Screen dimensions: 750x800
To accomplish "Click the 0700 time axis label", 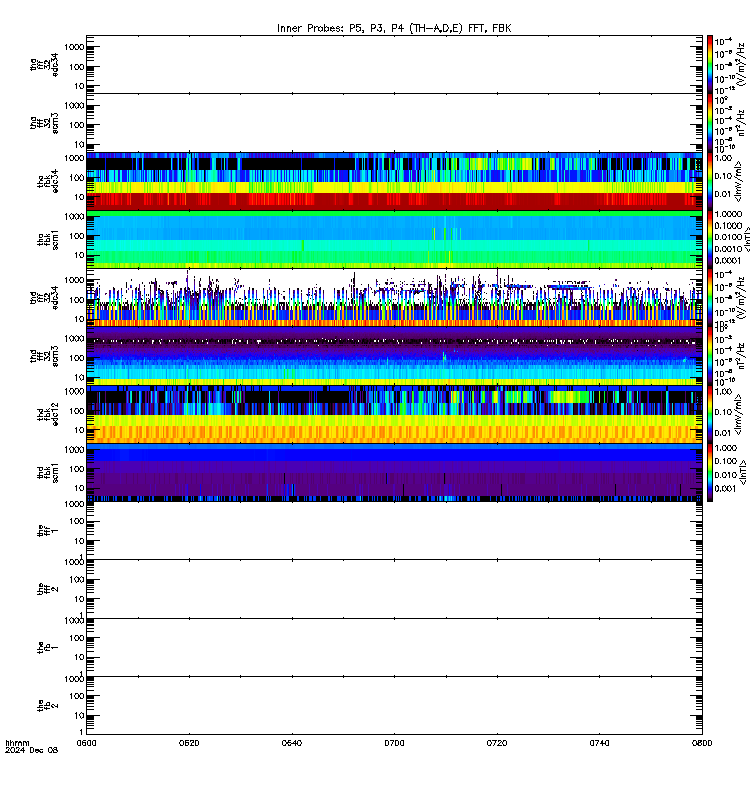I will (394, 743).
